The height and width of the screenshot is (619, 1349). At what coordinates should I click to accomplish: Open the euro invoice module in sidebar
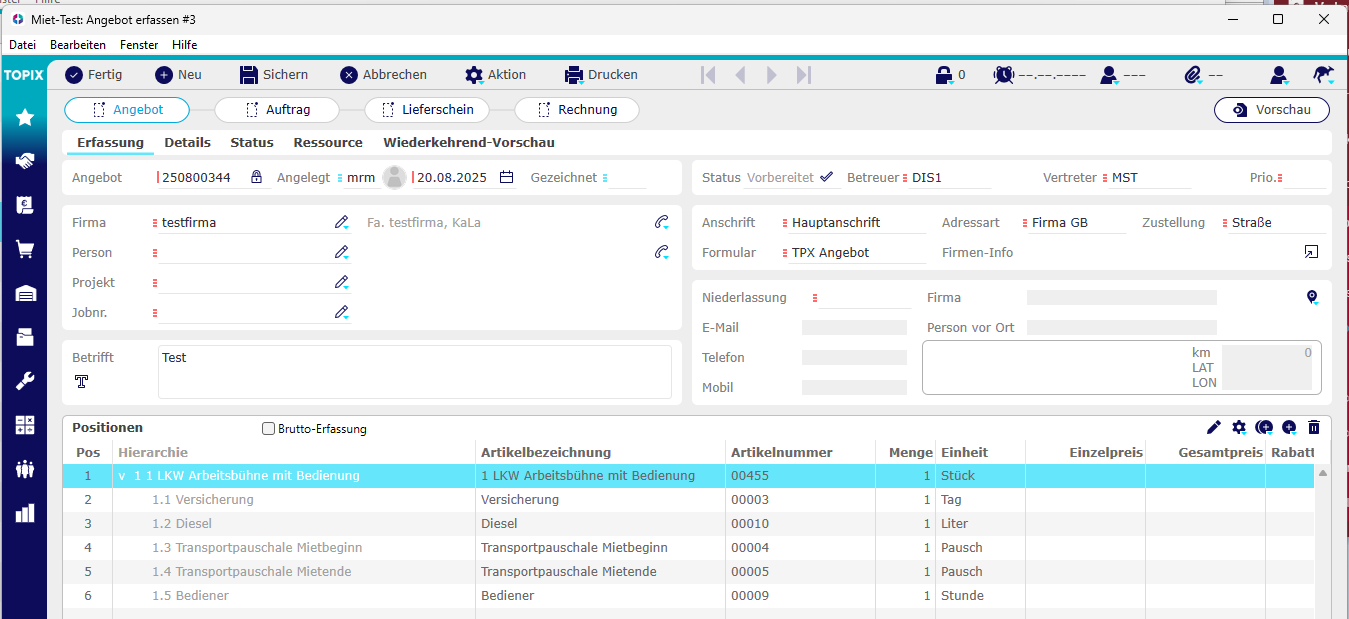coord(25,205)
